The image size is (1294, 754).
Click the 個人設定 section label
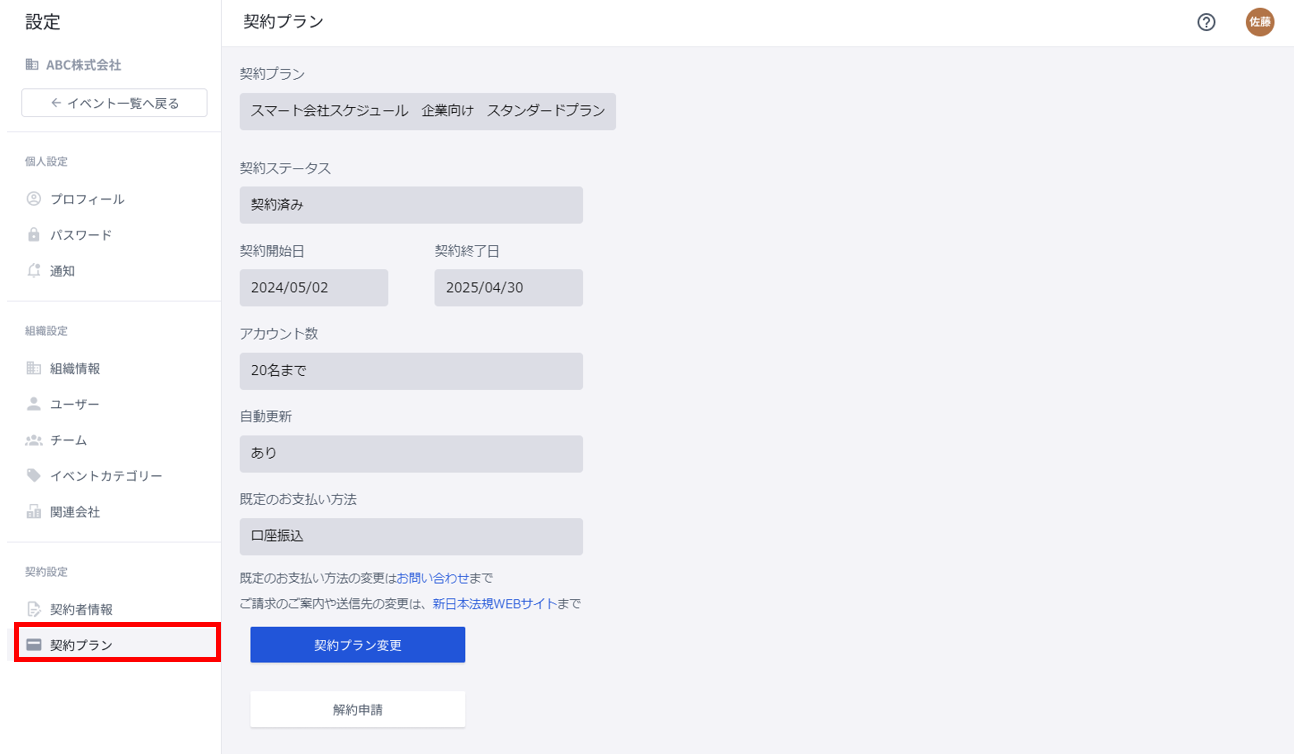(46, 161)
